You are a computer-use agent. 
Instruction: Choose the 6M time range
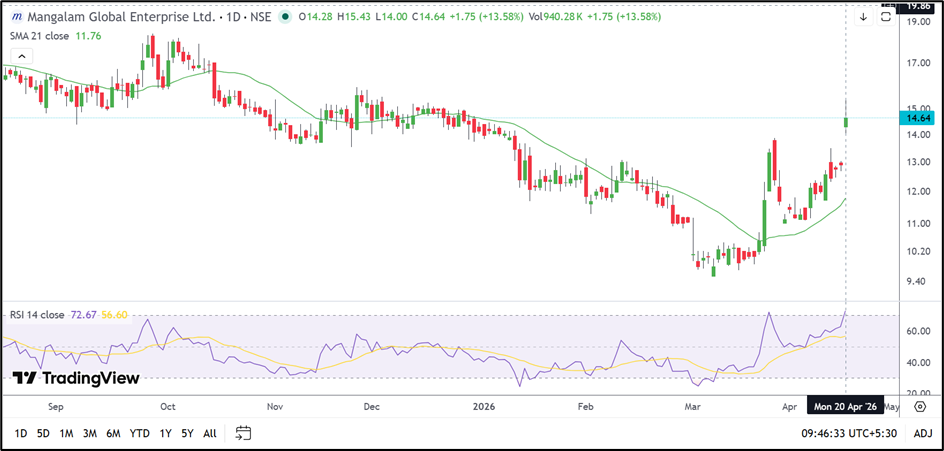tap(113, 433)
